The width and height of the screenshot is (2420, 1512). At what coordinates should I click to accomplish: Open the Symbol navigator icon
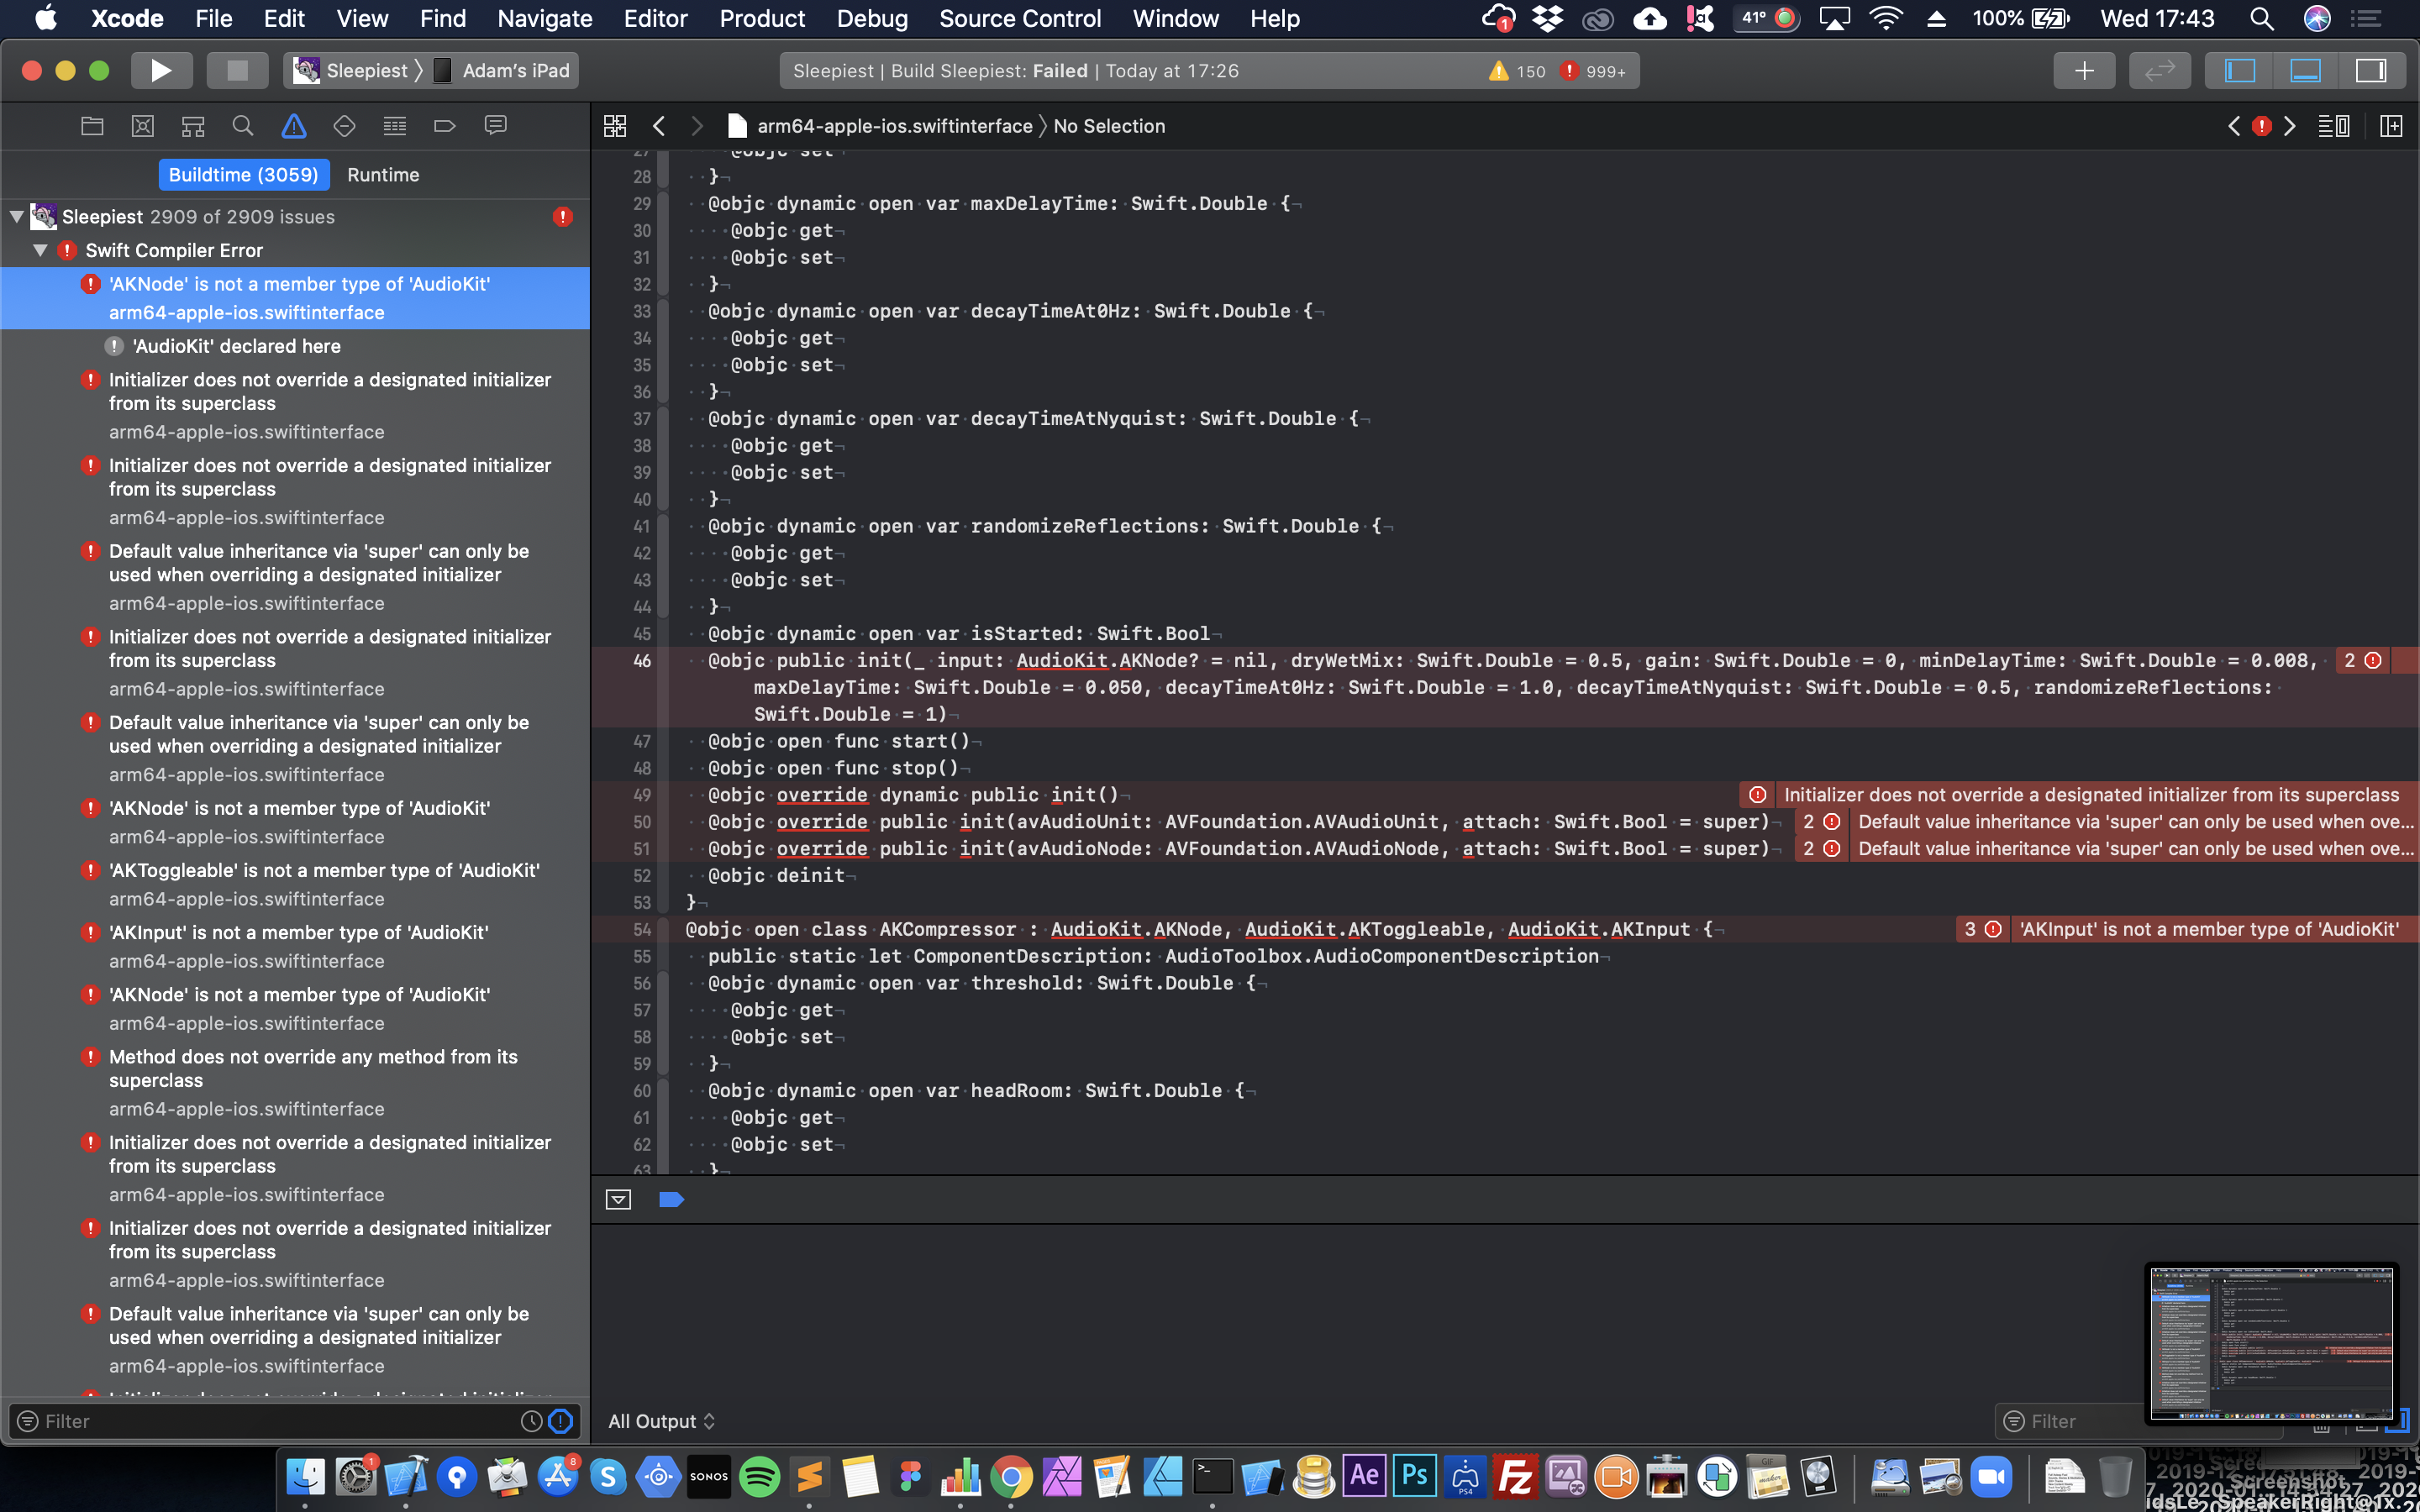coord(193,126)
